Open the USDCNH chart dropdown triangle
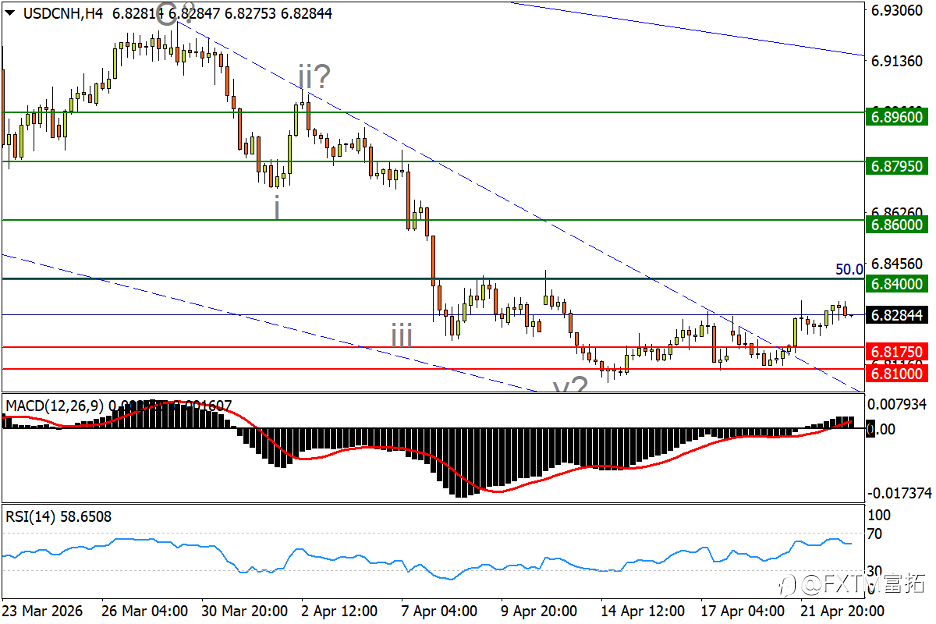Viewport: 936px width, 624px height. (10, 13)
